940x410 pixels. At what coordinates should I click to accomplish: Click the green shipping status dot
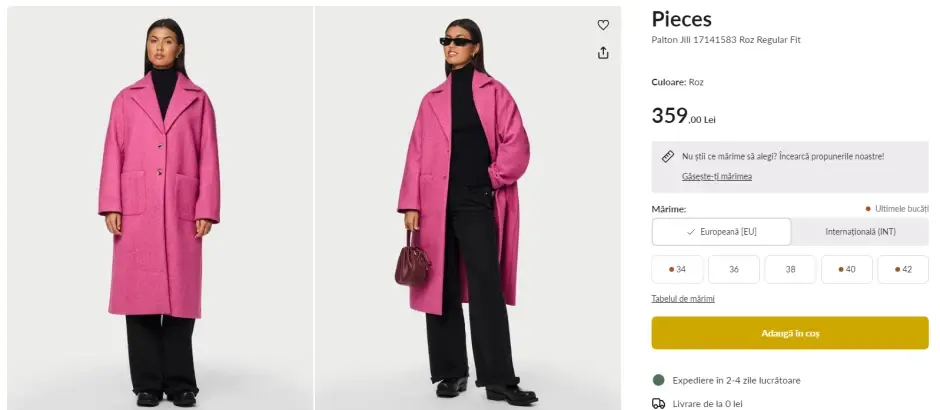pyautogui.click(x=659, y=380)
